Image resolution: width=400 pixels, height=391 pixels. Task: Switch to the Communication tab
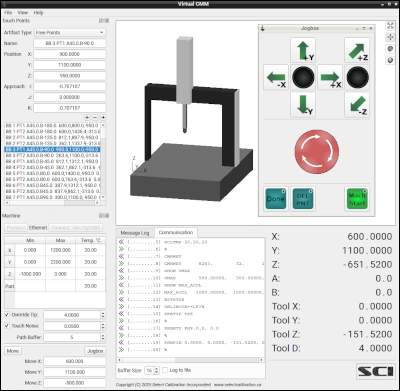176,232
